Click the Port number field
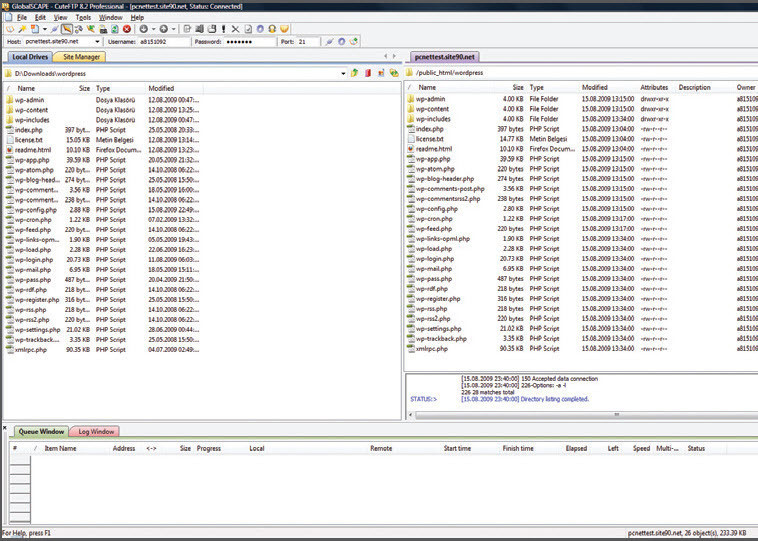 (308, 42)
